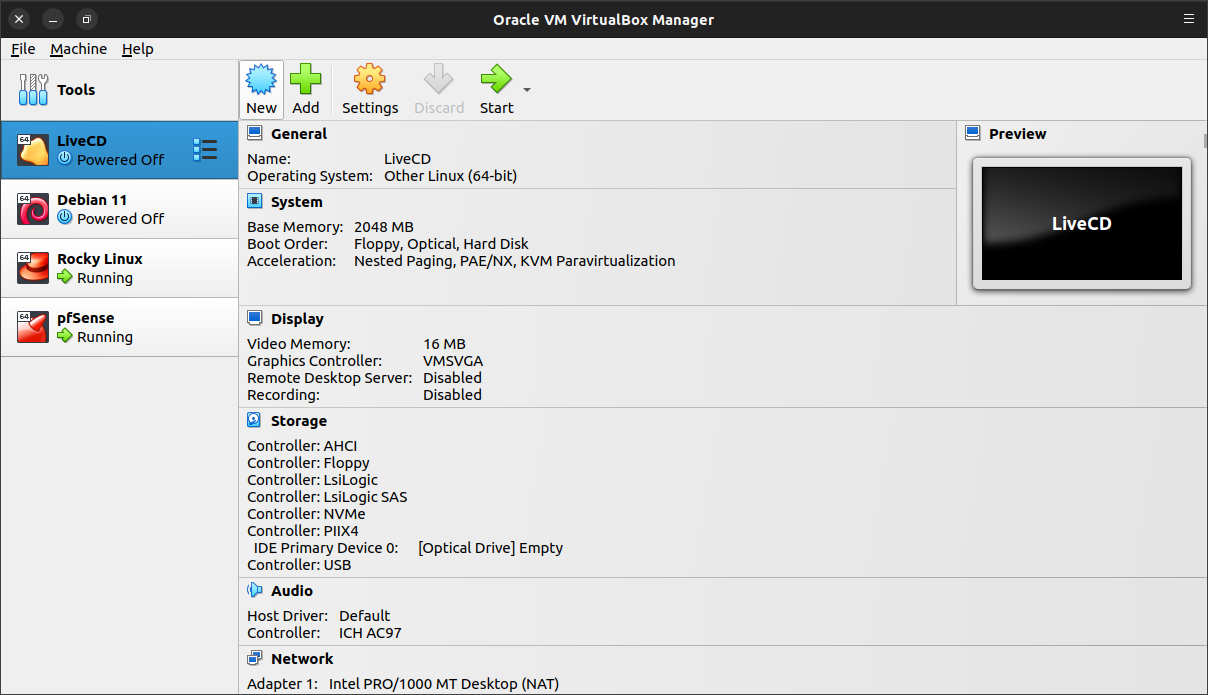Click the Display section icon
Viewport: 1208px width, 695px height.
[x=255, y=318]
